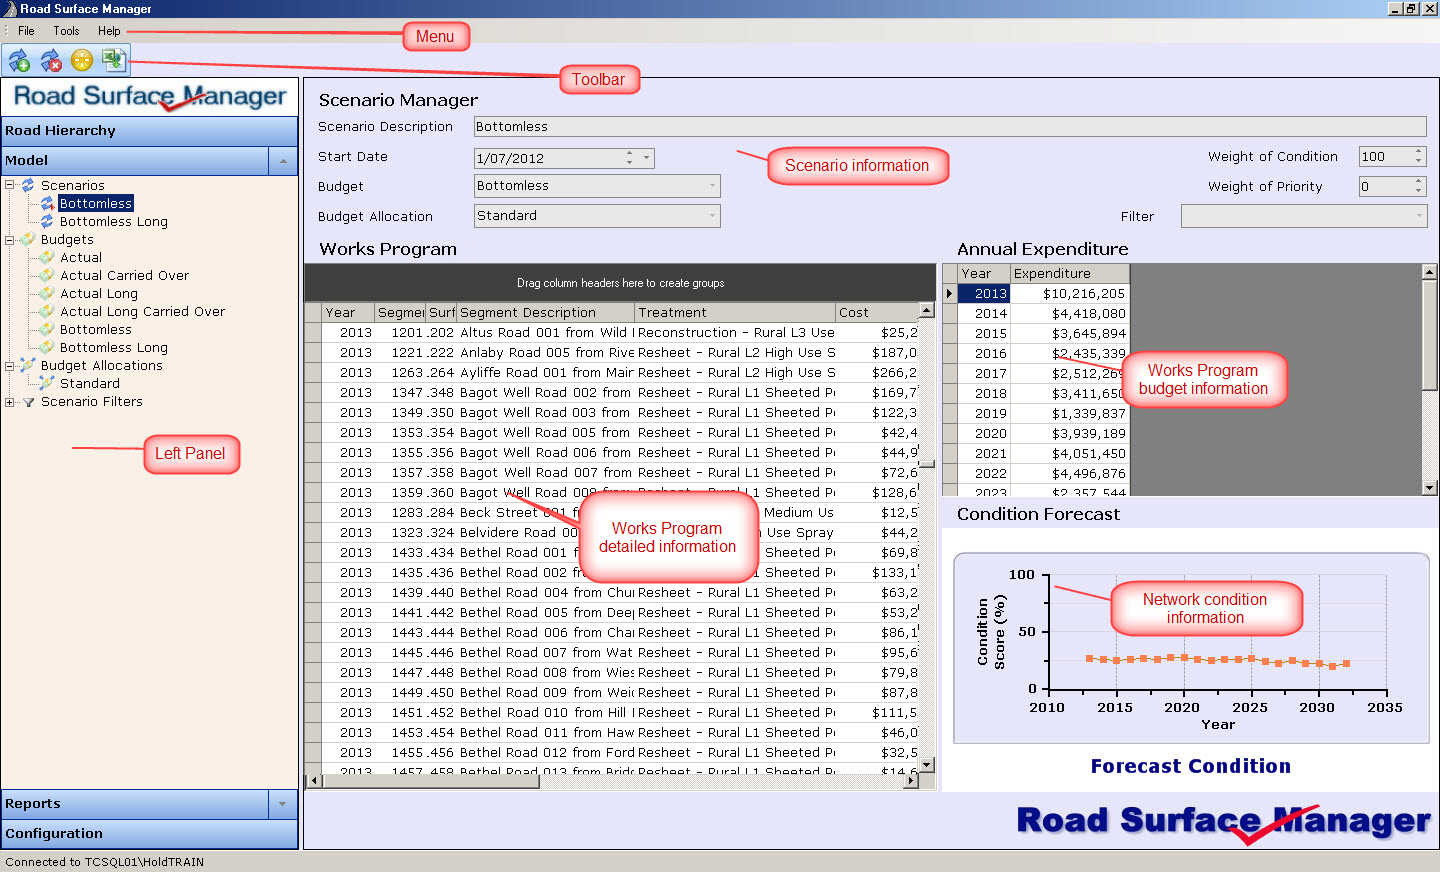1440x872 pixels.
Task: Click the icon beside the Bottomless scenario
Action: click(x=47, y=203)
